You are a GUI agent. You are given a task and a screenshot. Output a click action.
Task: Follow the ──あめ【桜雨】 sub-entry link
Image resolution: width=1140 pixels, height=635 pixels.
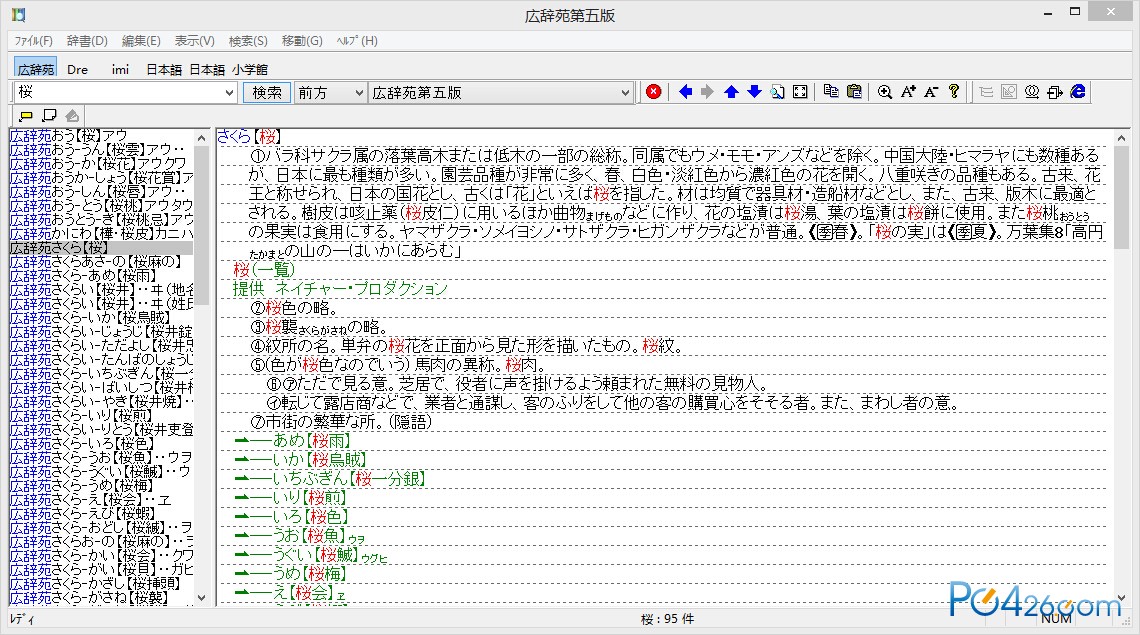coord(293,441)
